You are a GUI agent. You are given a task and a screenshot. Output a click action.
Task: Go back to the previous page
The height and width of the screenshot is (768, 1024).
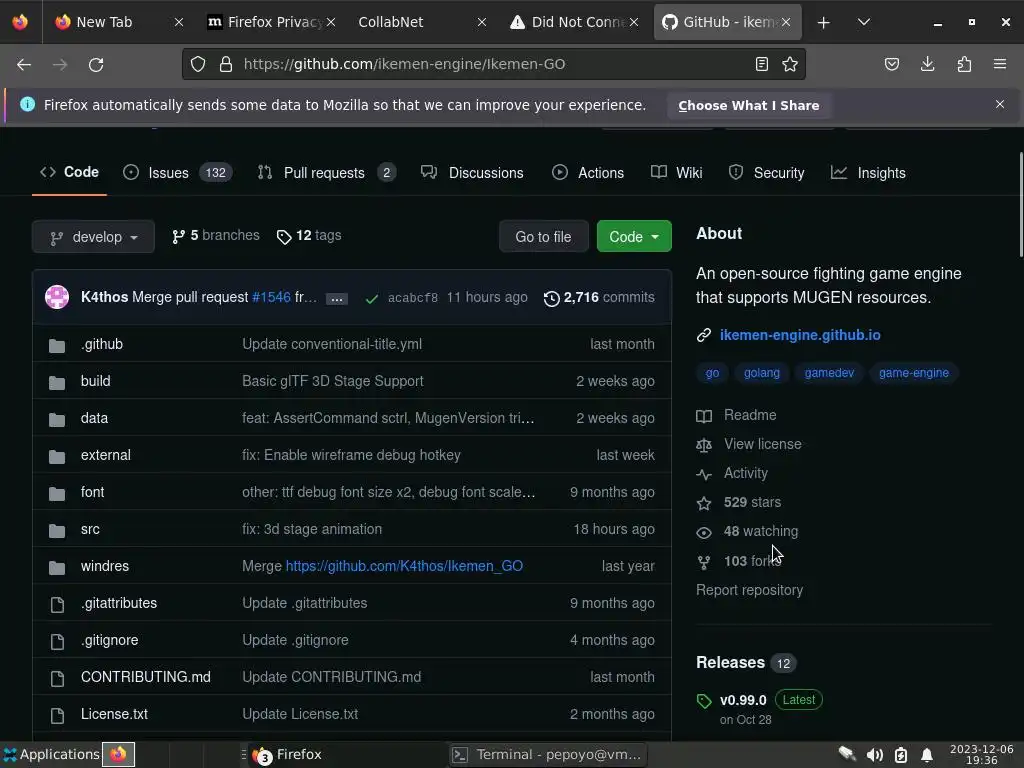point(24,65)
